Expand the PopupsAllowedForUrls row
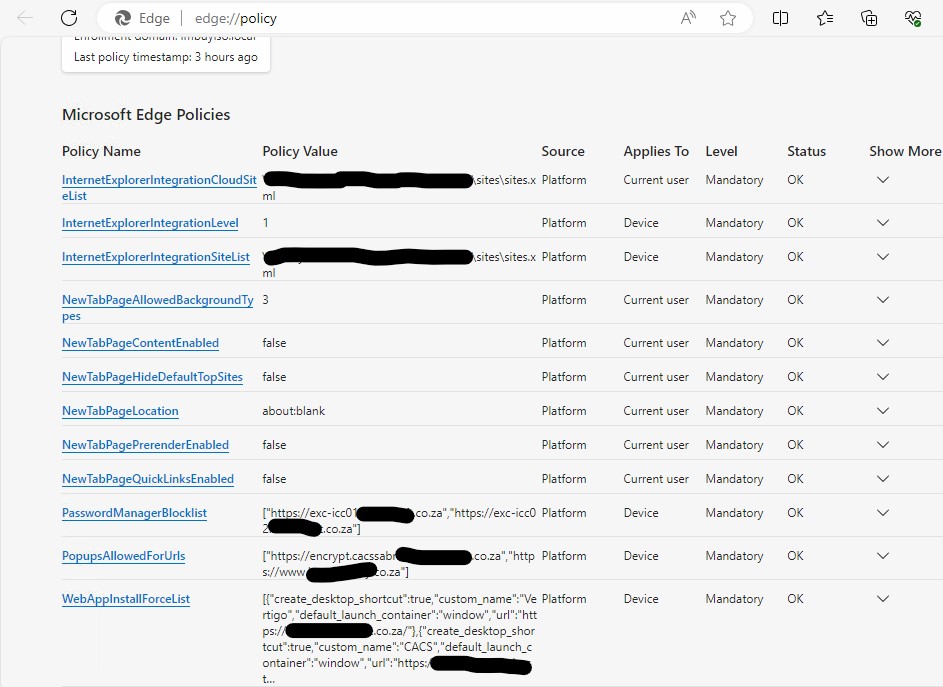943x687 pixels. tap(883, 556)
